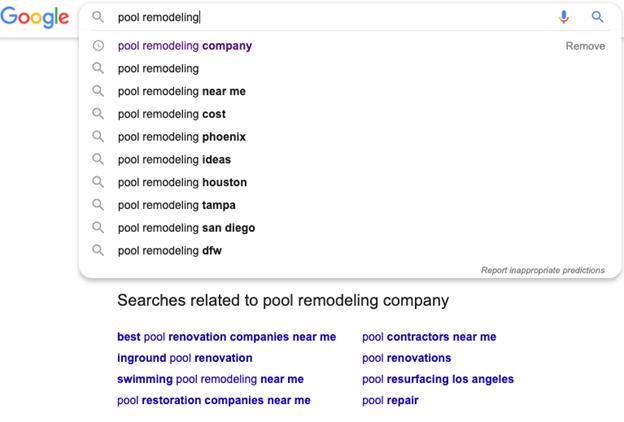Image resolution: width=624 pixels, height=422 pixels.
Task: Click search icon next to 'near me' suggestion
Action: click(98, 91)
